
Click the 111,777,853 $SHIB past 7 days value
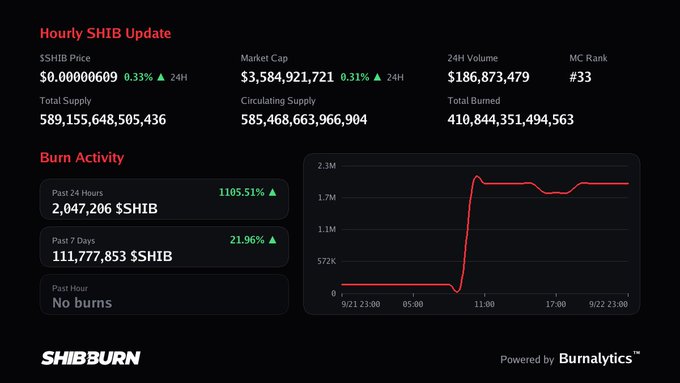pyautogui.click(x=112, y=256)
